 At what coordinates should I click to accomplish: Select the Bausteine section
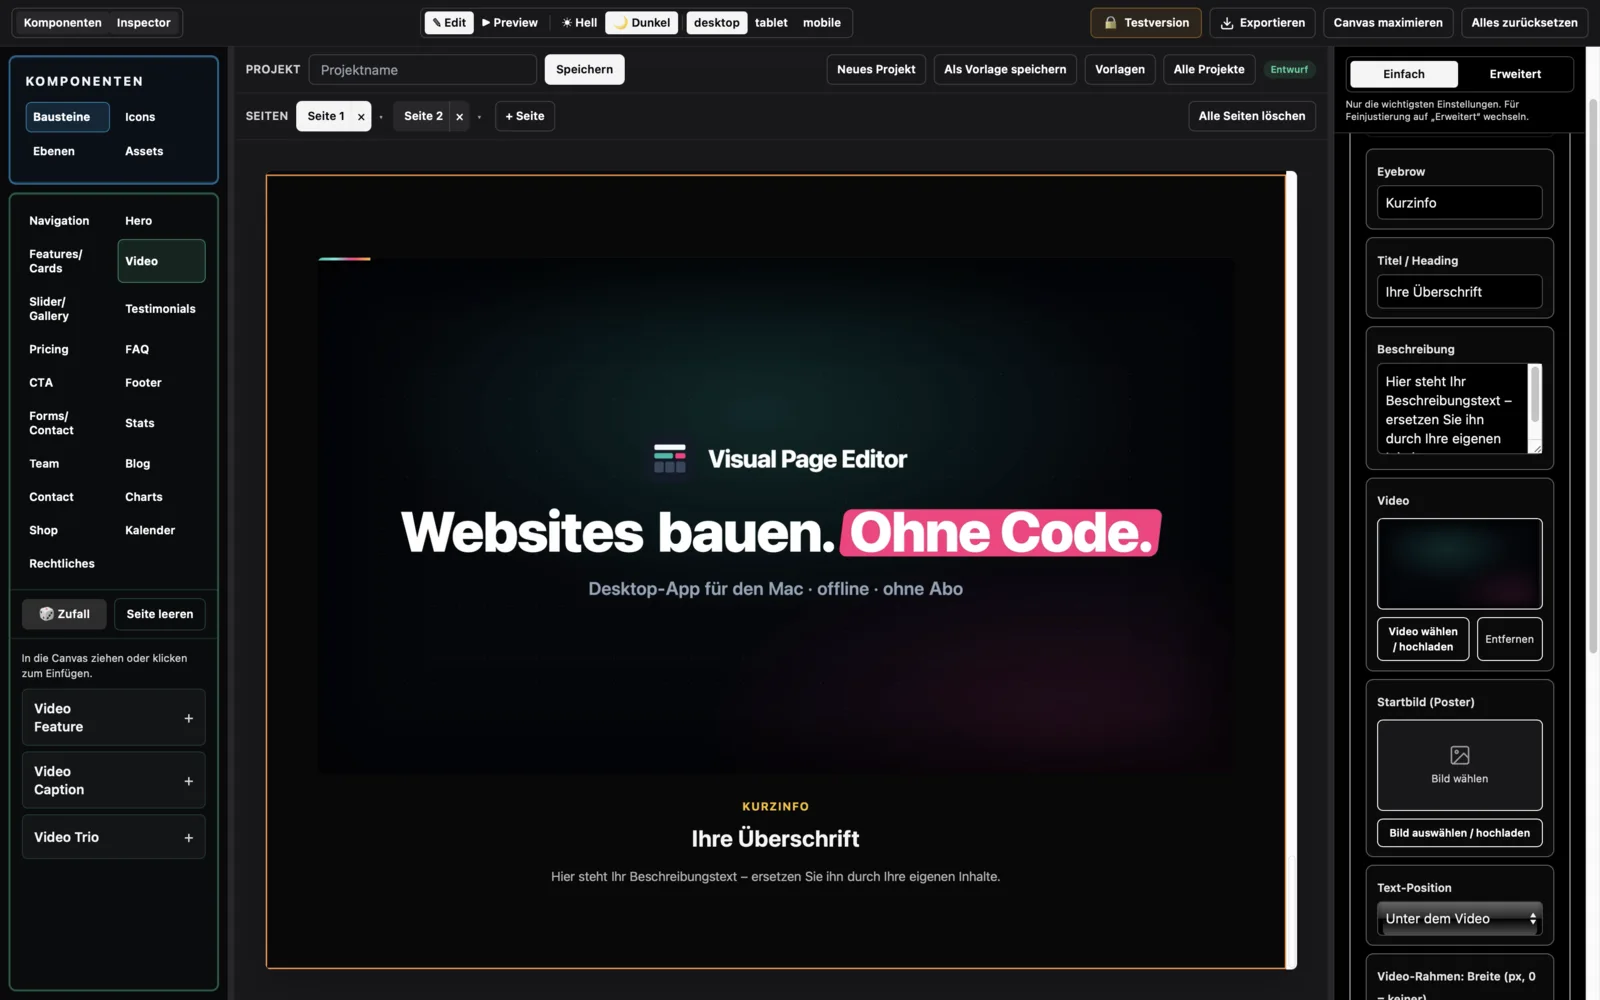pos(67,117)
